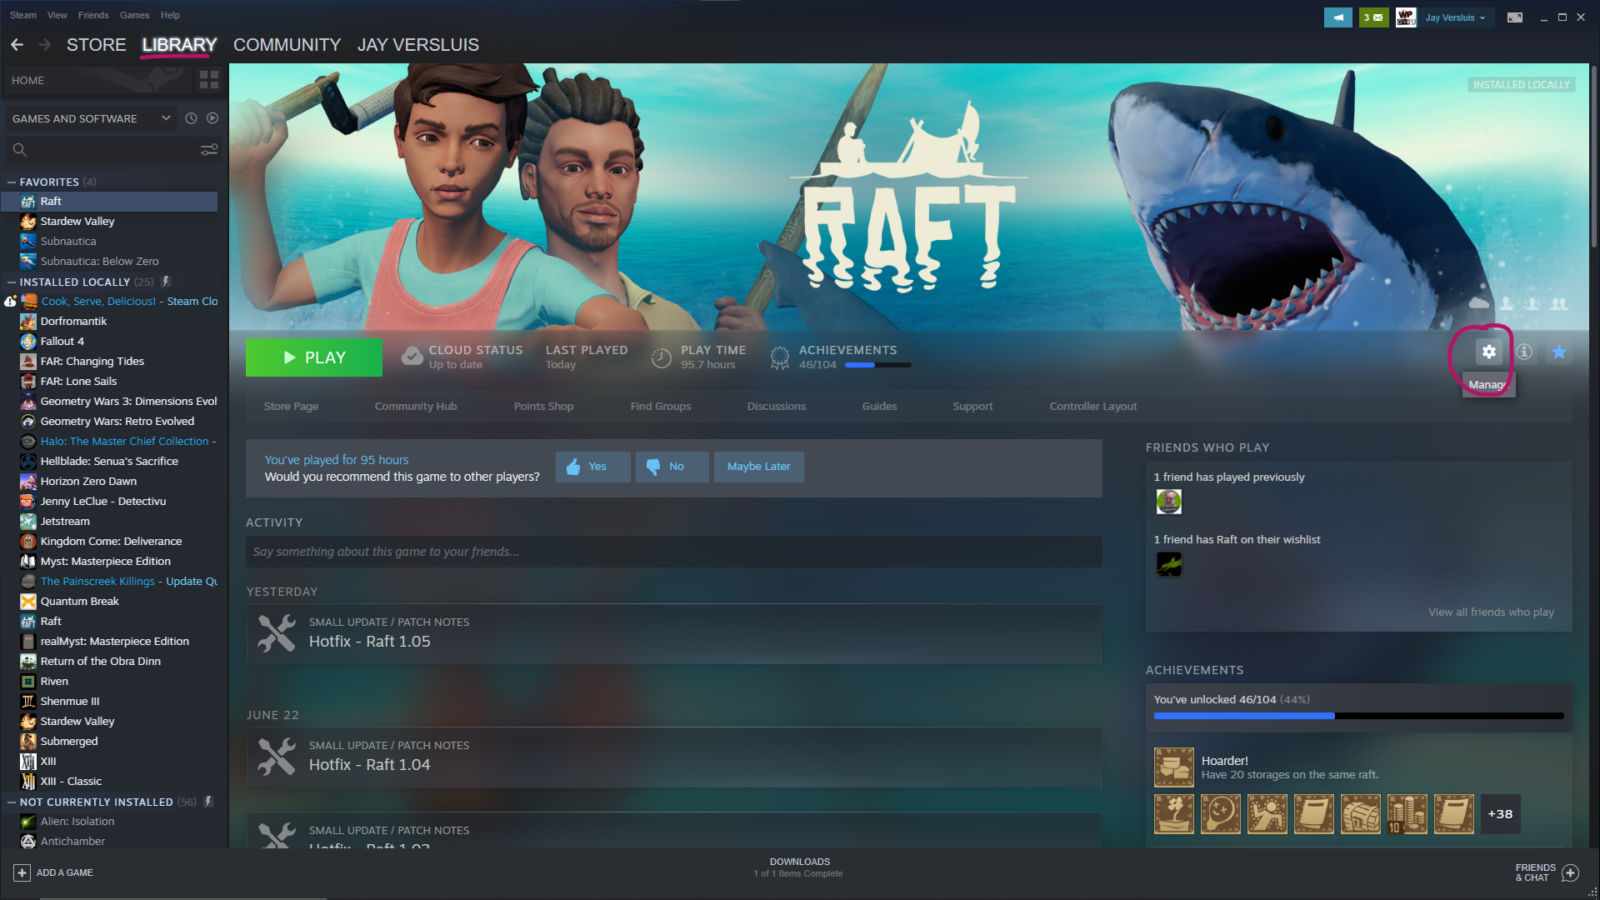Select Maybe Later for the recommendation
This screenshot has width=1600, height=900.
click(758, 466)
